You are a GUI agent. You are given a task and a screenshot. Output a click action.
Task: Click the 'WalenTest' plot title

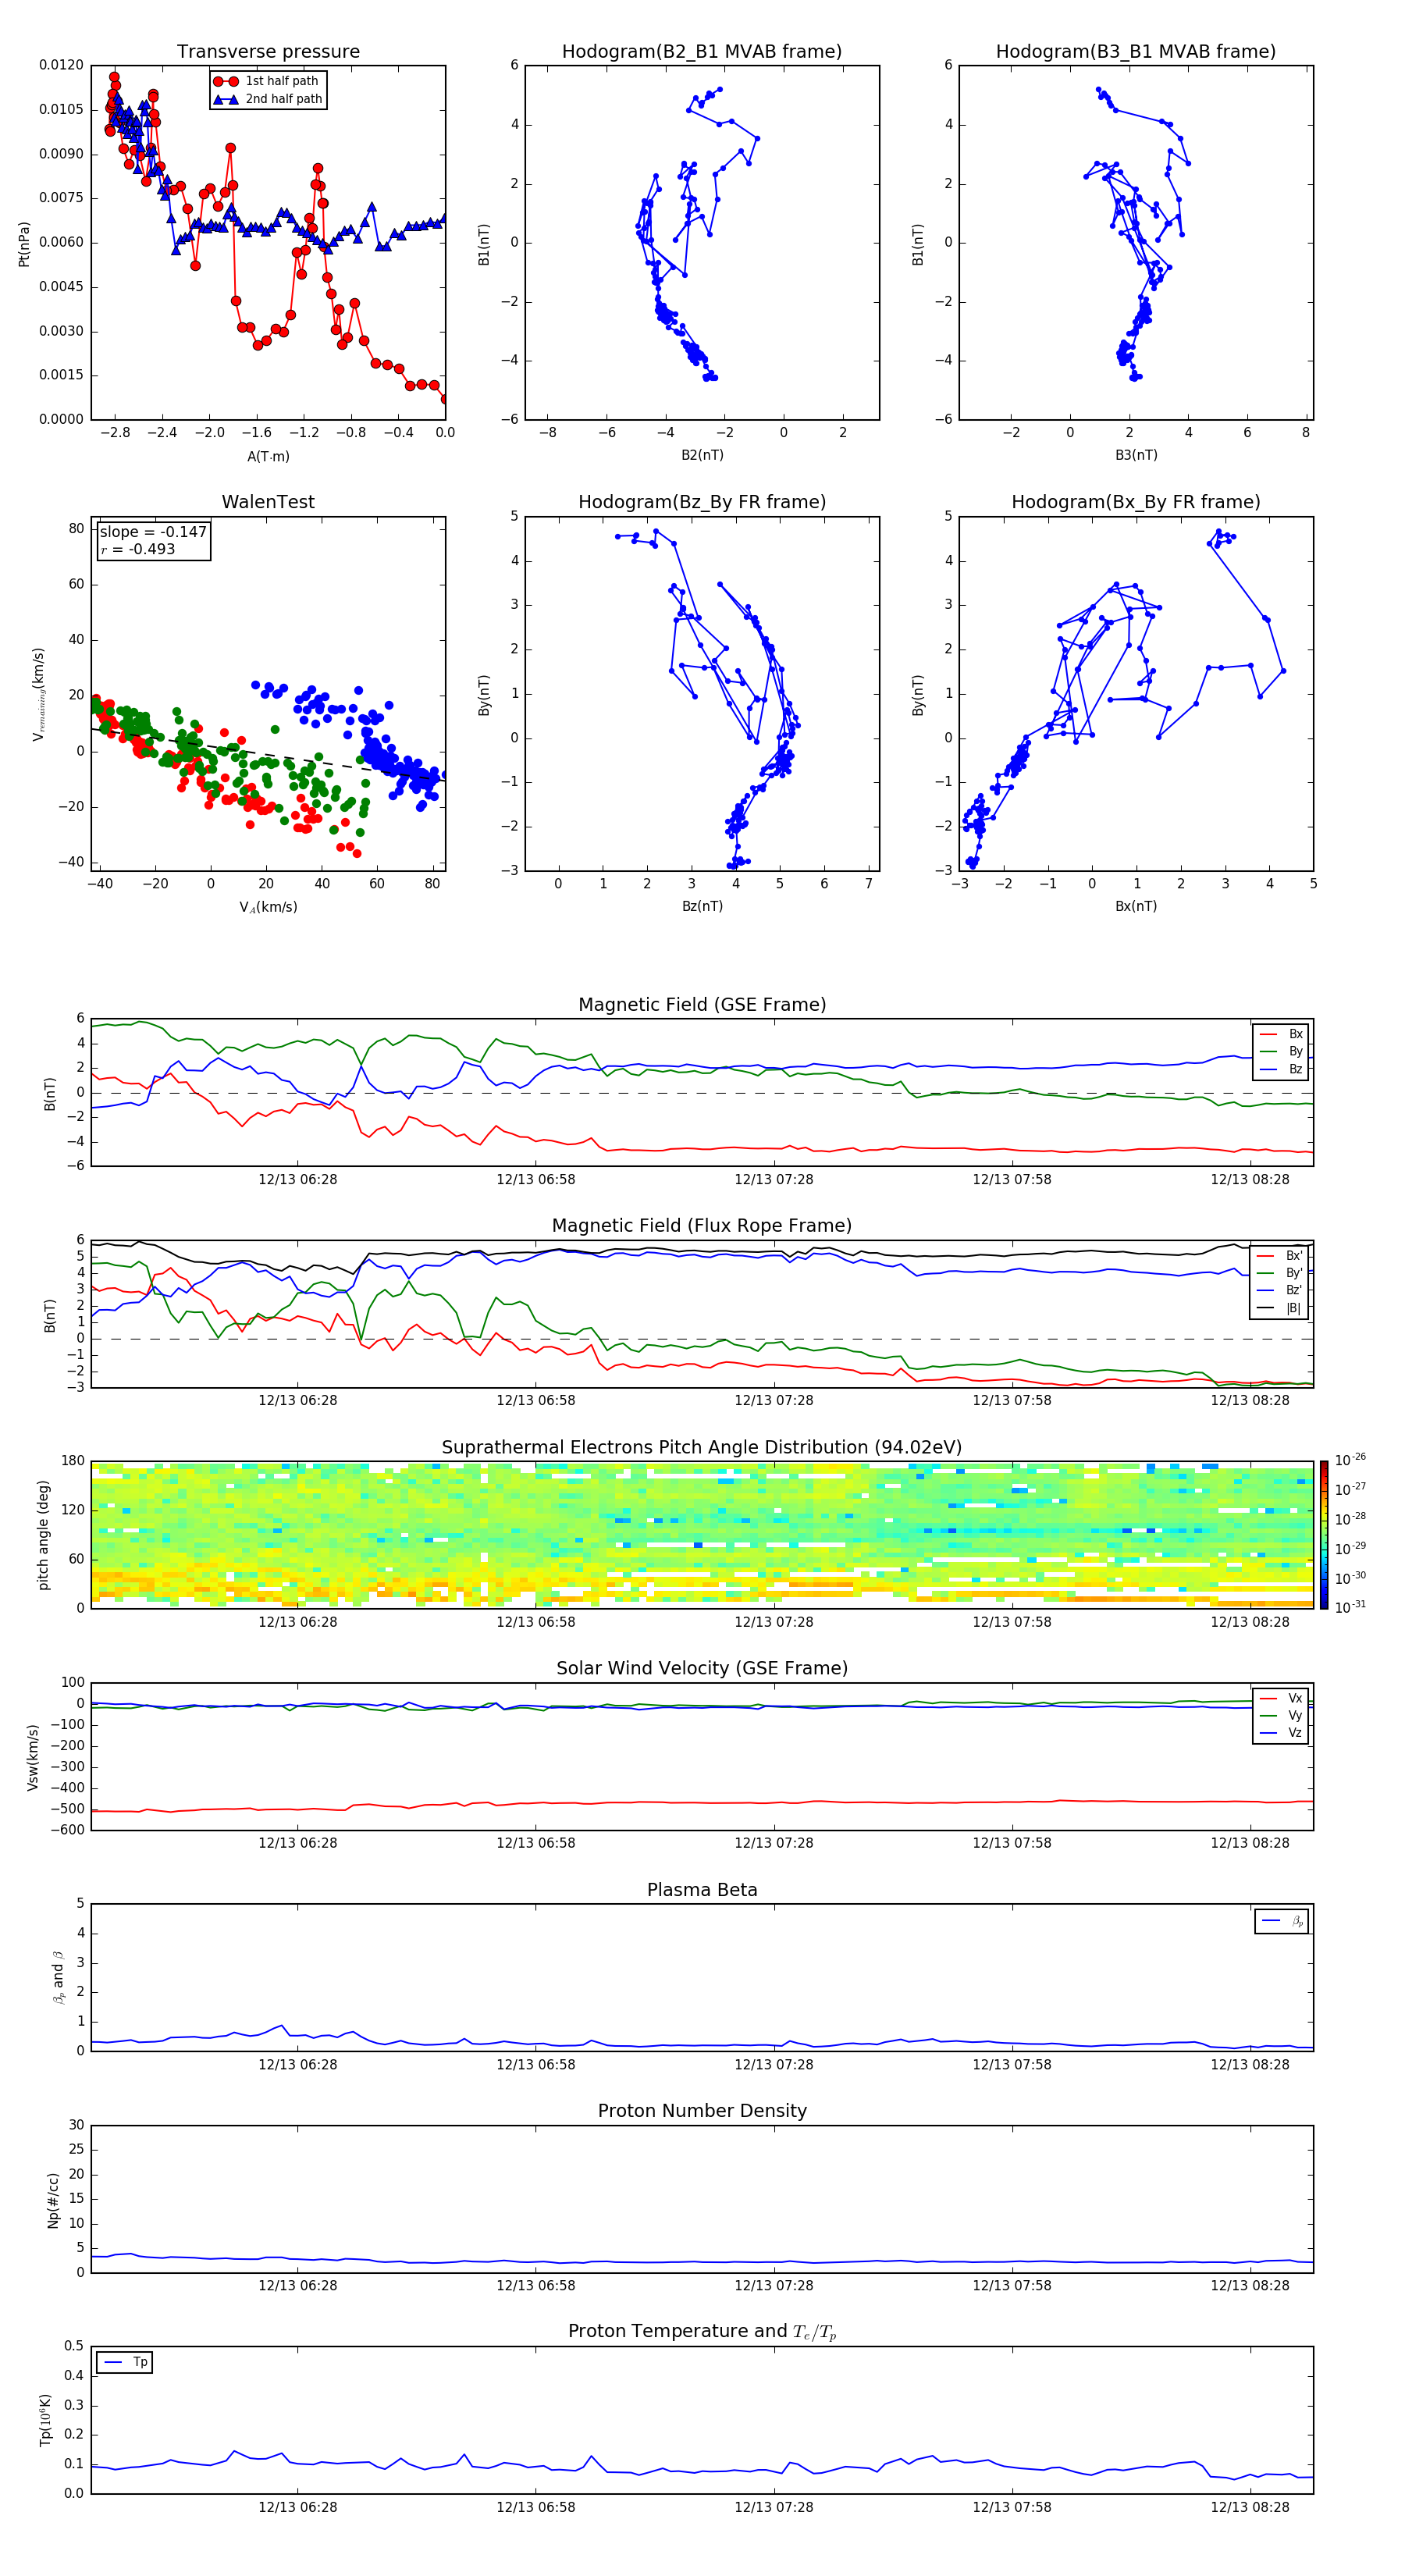coord(268,502)
